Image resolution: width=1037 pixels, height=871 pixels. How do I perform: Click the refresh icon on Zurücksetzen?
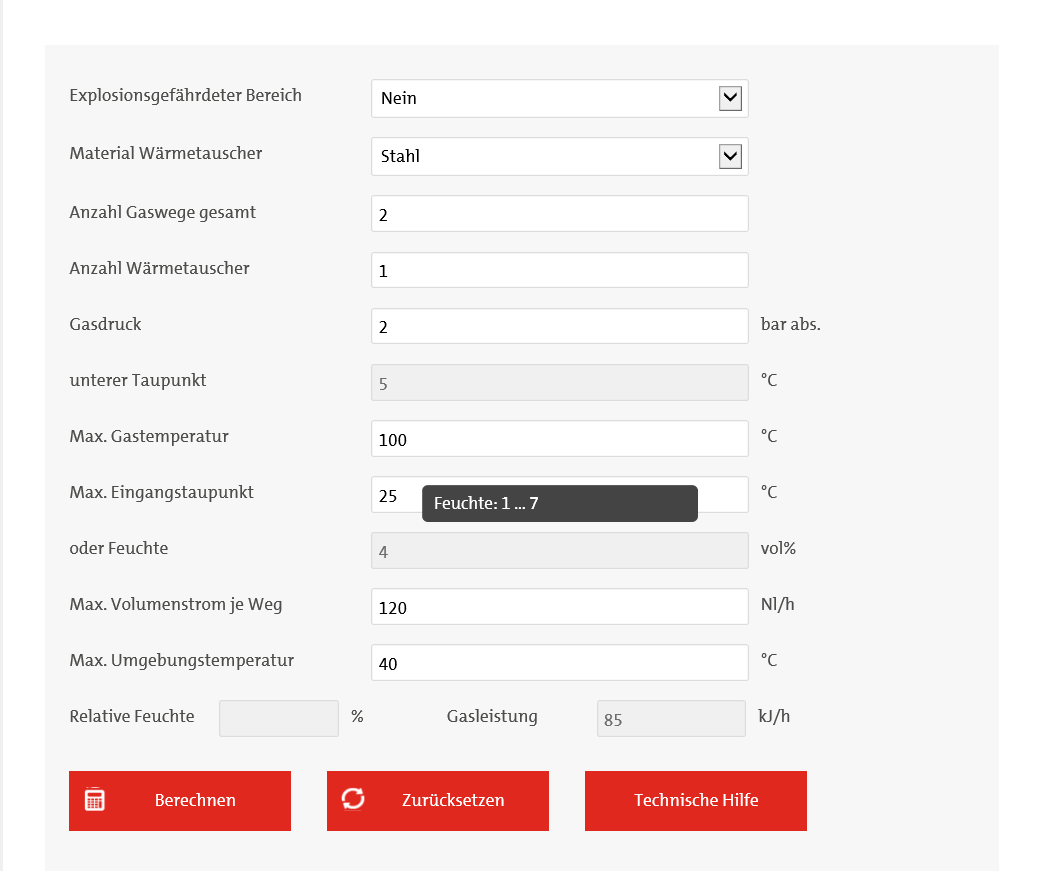[353, 799]
